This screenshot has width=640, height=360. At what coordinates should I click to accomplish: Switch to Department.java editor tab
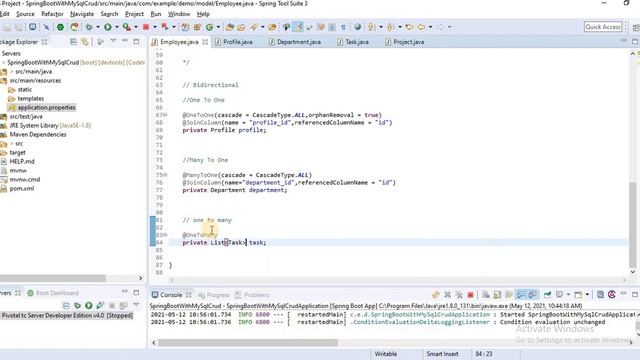pyautogui.click(x=299, y=42)
